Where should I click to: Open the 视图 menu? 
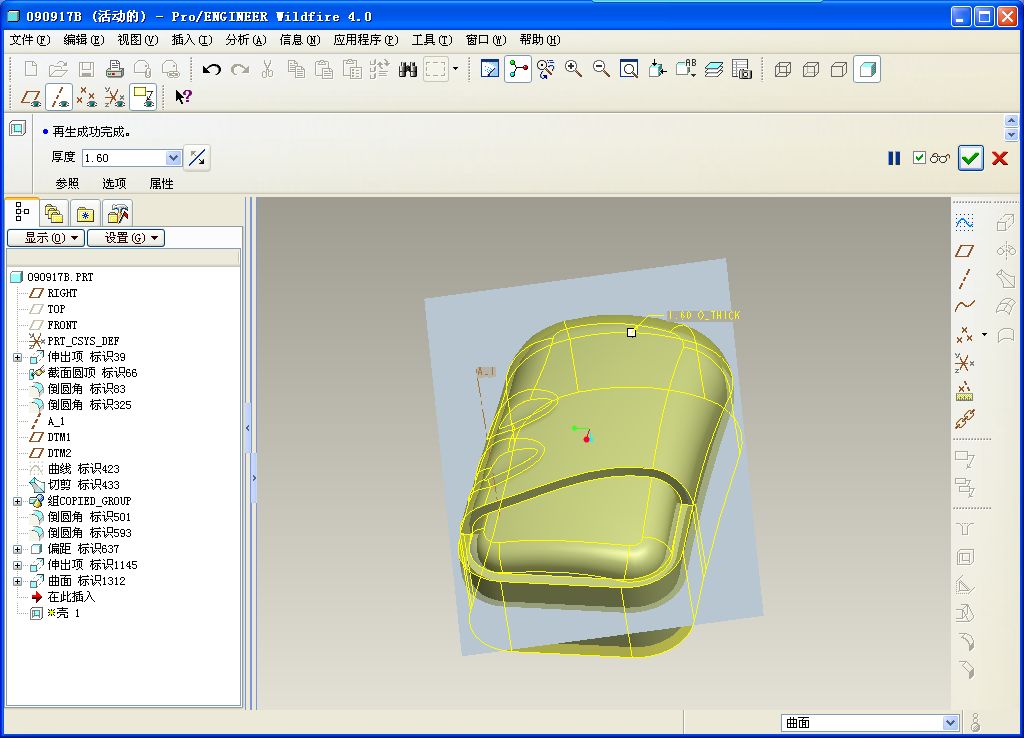[138, 40]
